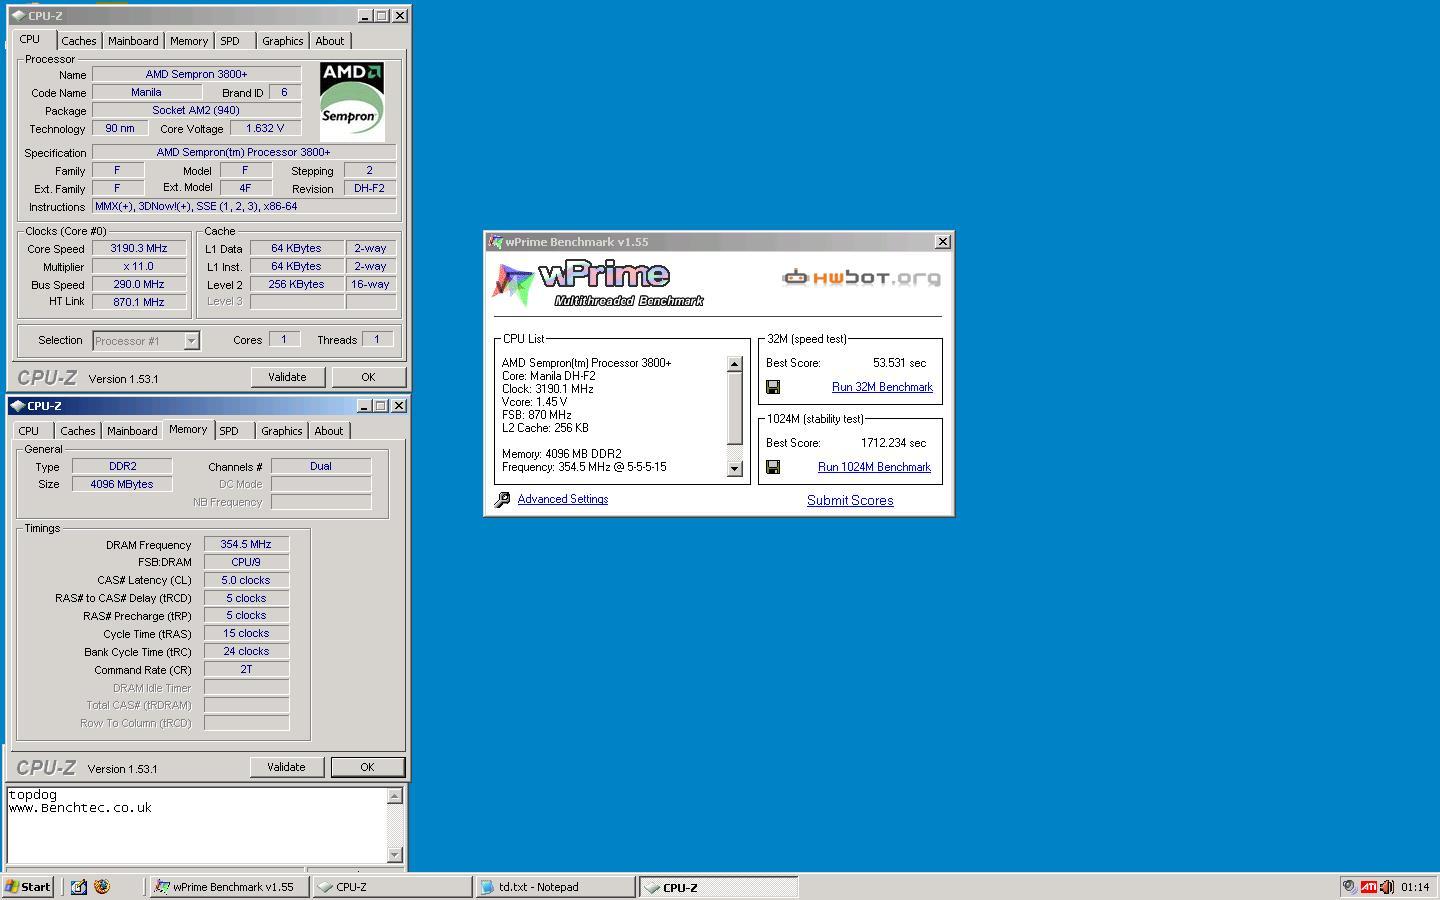Click the system clock 01:14
Viewport: 1440px width, 900px height.
1415,887
